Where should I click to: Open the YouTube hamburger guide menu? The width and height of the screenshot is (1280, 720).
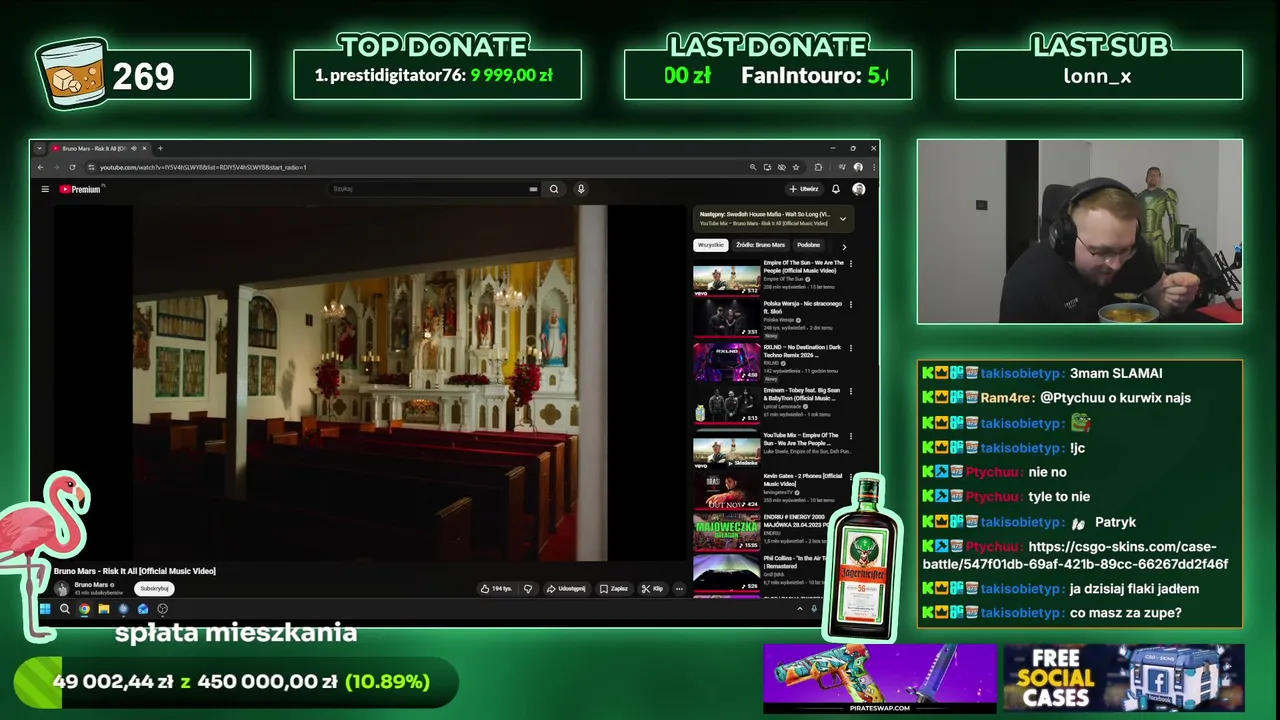[x=45, y=189]
